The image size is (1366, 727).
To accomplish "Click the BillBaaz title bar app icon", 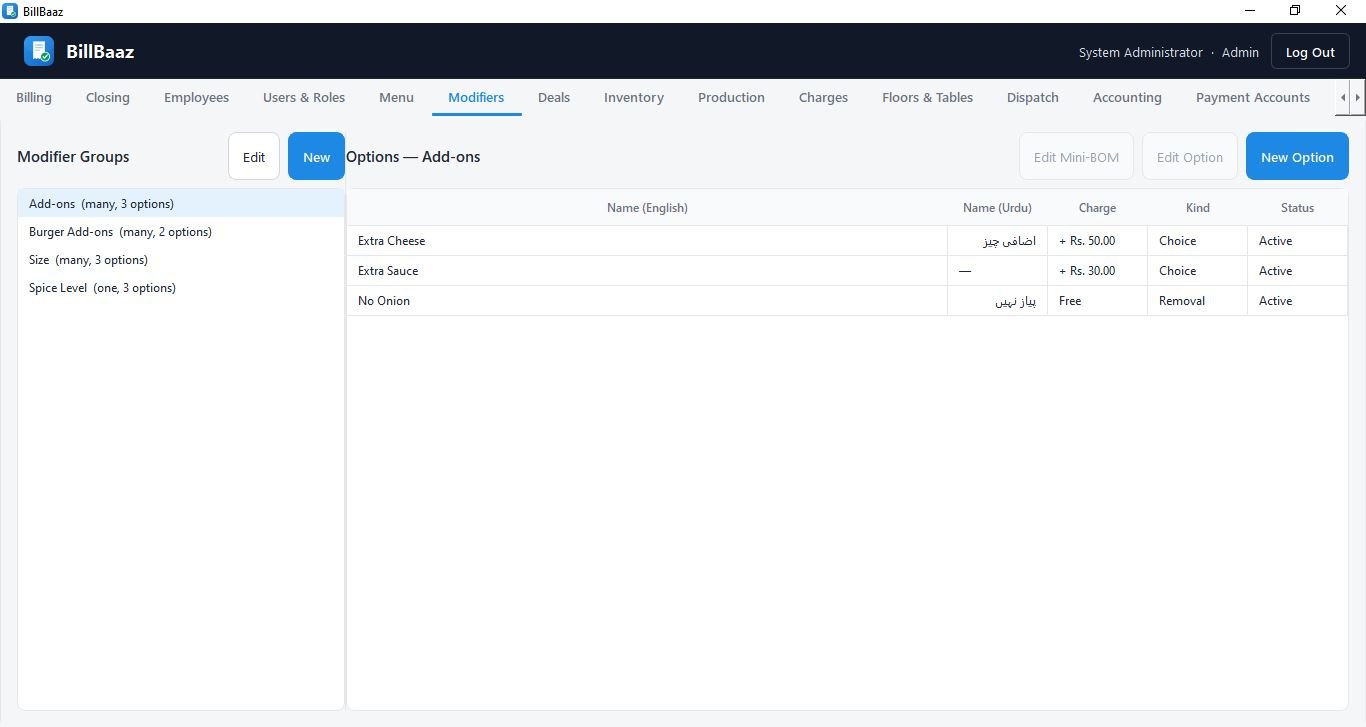I will (10, 11).
